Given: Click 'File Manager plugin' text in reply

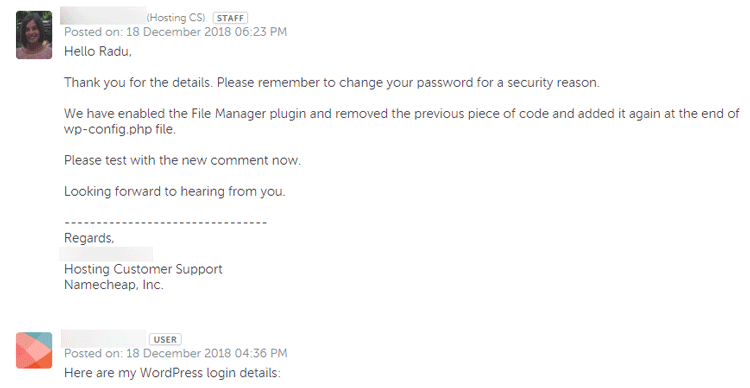Looking at the screenshot, I should point(249,114).
